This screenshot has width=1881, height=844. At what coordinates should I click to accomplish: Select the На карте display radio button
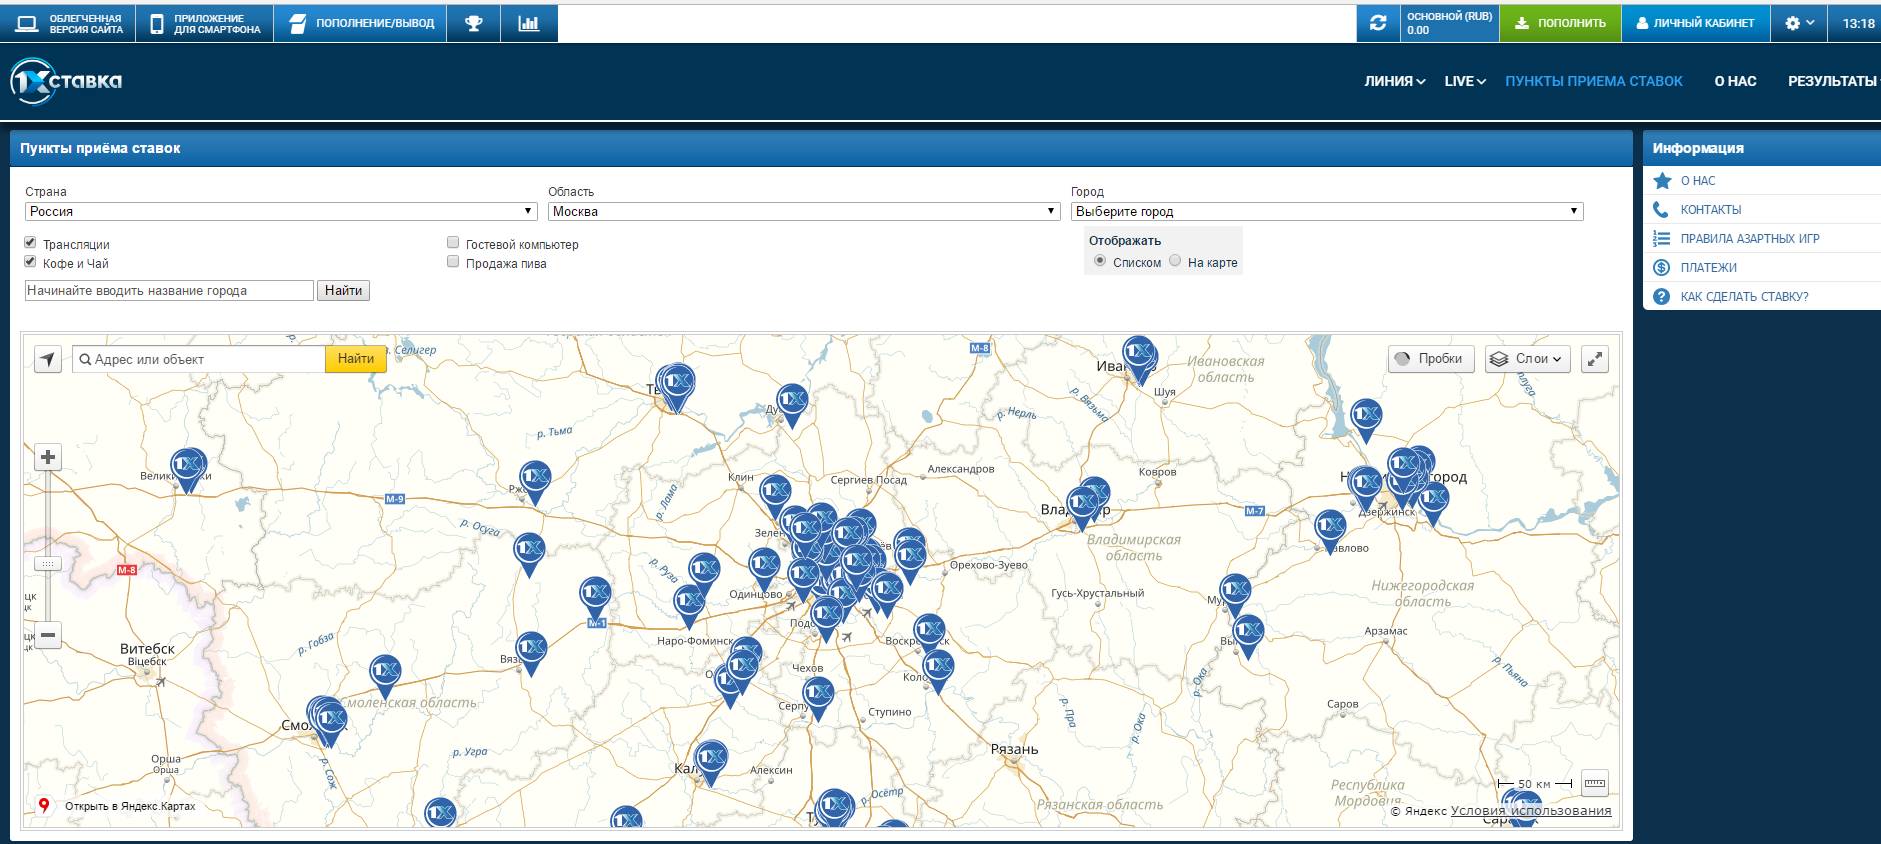tap(1175, 261)
